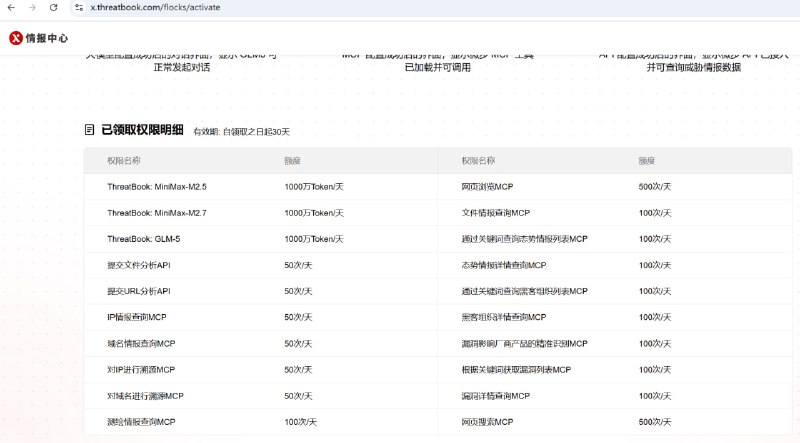The height and width of the screenshot is (443, 800).
Task: Click the 漏洞详情查询MCP cell
Action: point(496,396)
